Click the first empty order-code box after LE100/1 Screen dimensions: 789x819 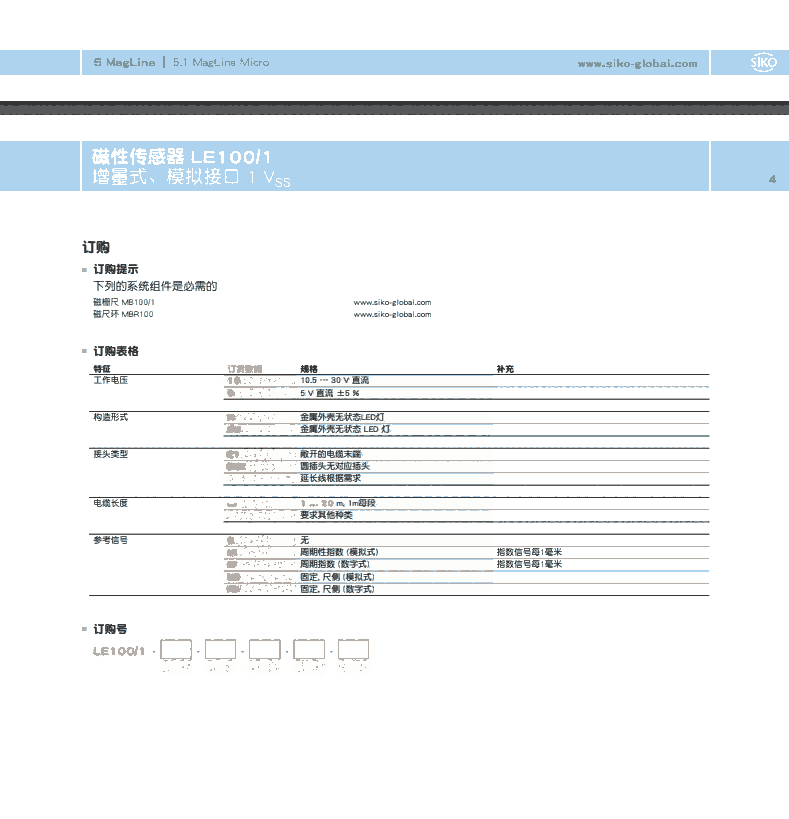pos(176,650)
